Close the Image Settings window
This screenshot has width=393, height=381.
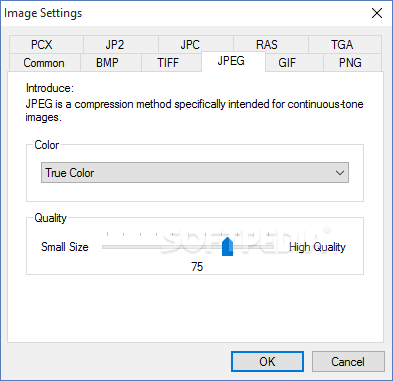(x=377, y=13)
